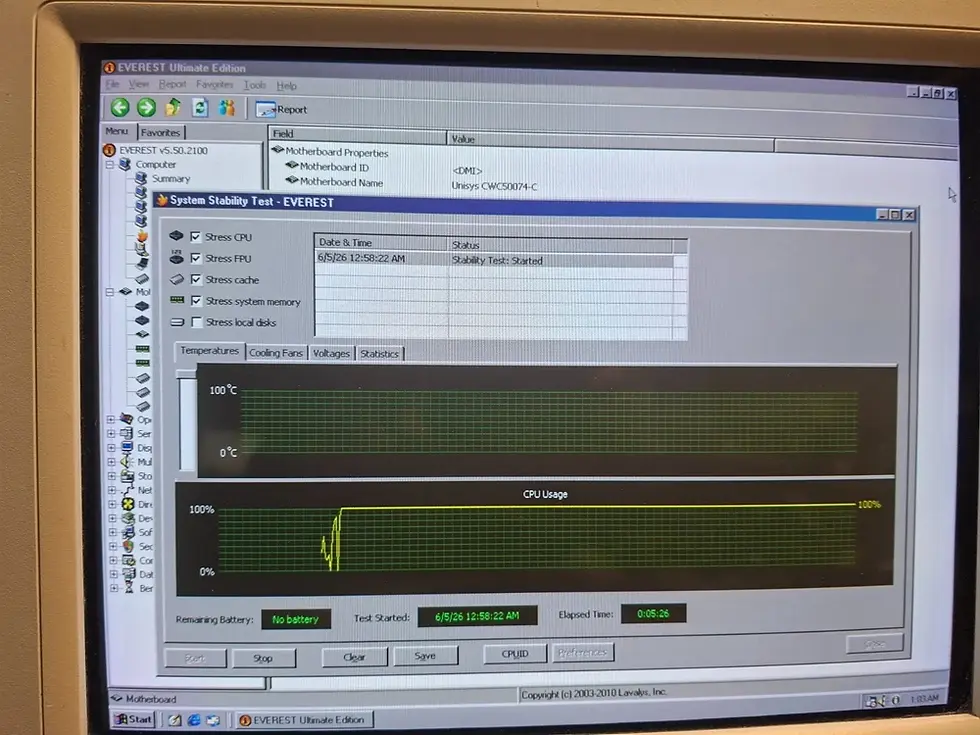Select the Computer tree node icon
The image size is (980, 735).
(125, 164)
